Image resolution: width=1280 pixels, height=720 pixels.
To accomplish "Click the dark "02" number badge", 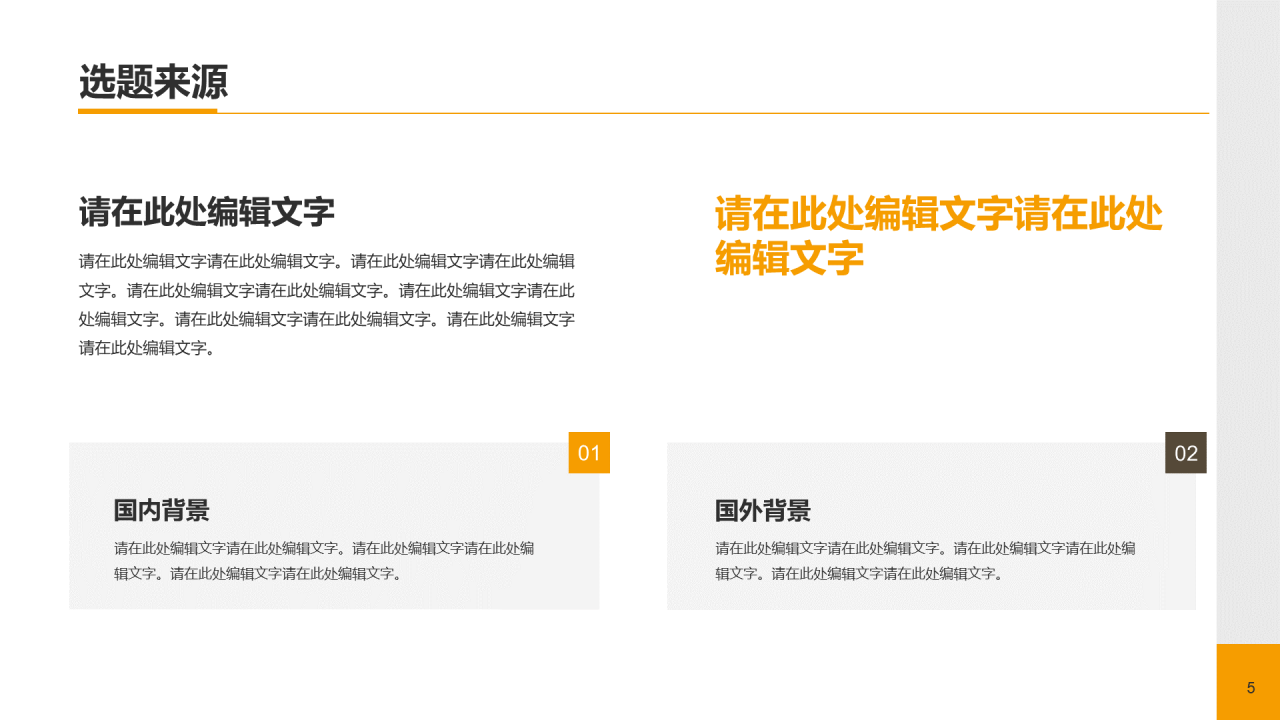I will [1187, 454].
